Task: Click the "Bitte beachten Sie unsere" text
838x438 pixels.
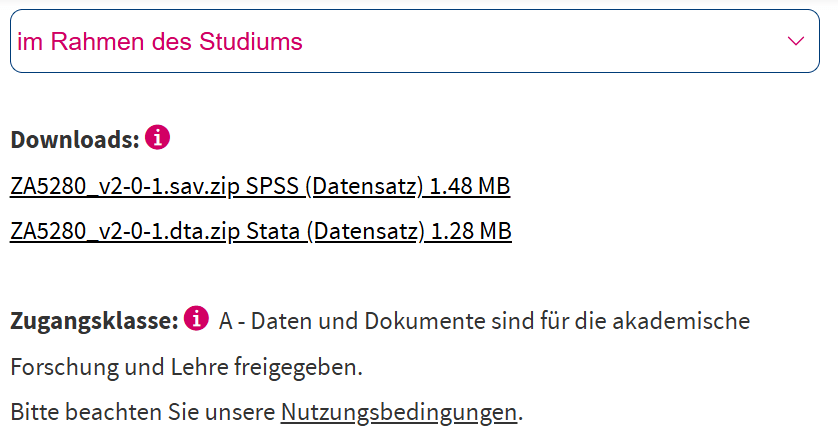Action: (143, 412)
